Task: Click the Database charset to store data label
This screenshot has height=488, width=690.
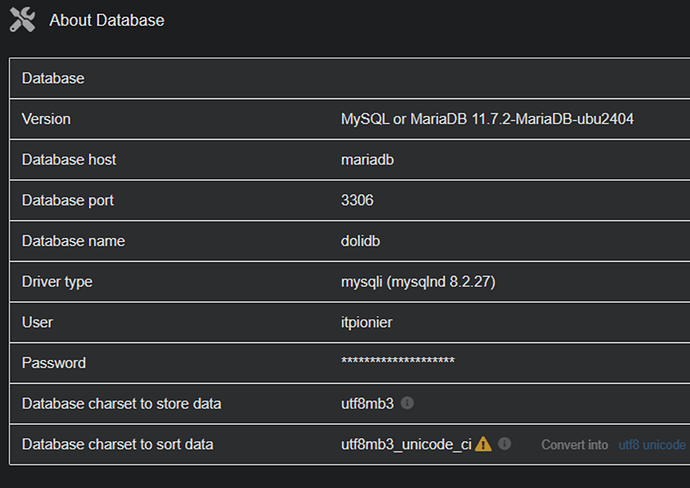Action: pos(121,404)
